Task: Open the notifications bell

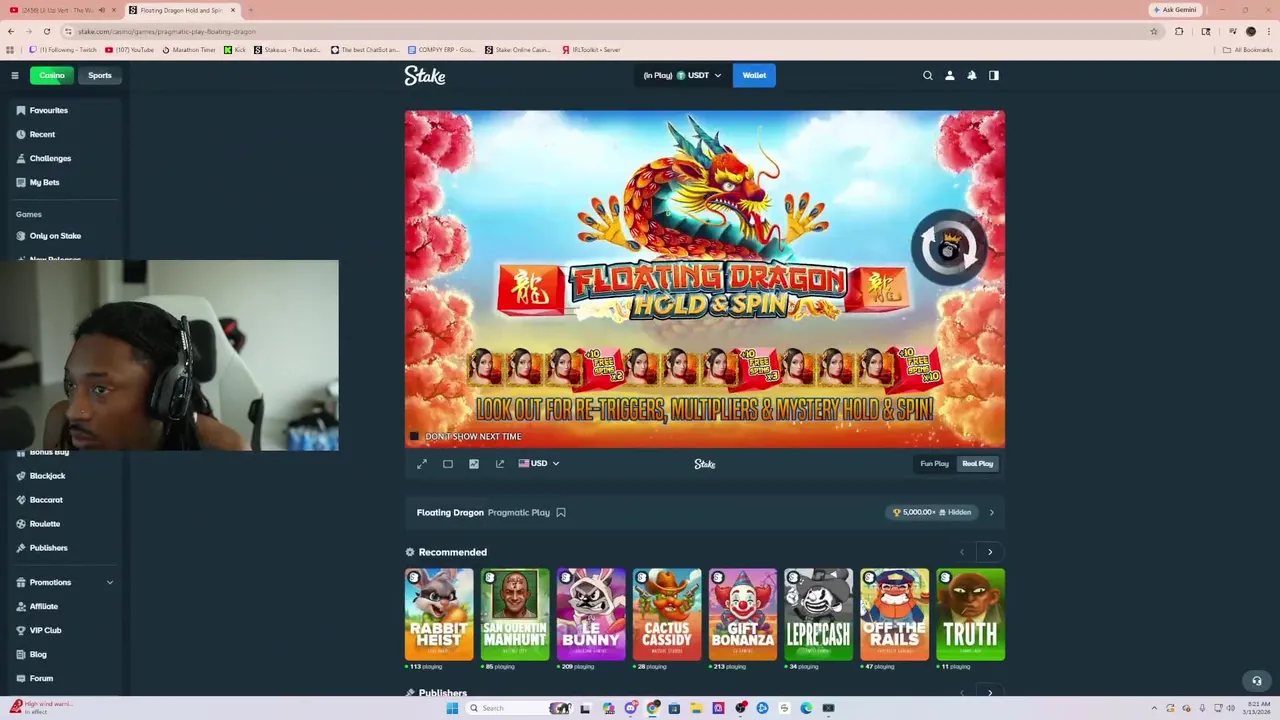Action: pos(971,75)
